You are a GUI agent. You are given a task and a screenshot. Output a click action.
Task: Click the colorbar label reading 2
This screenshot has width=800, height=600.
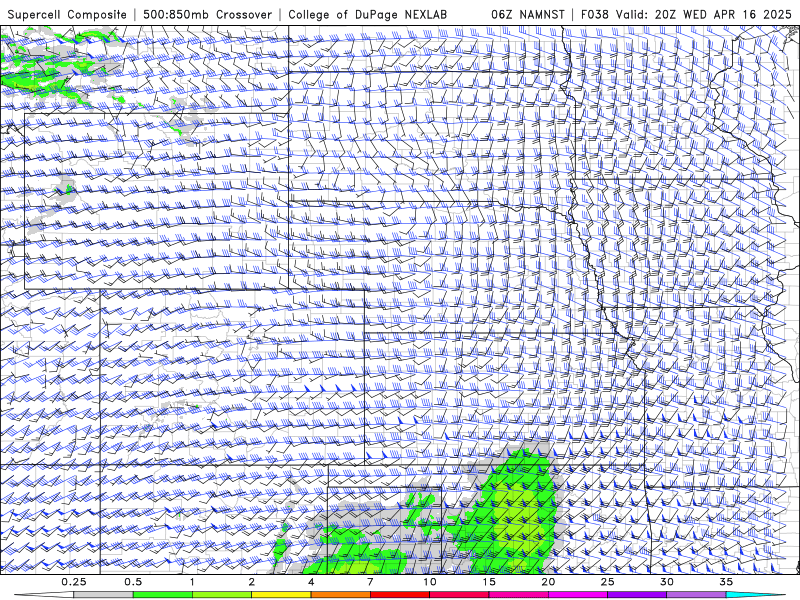pyautogui.click(x=252, y=582)
